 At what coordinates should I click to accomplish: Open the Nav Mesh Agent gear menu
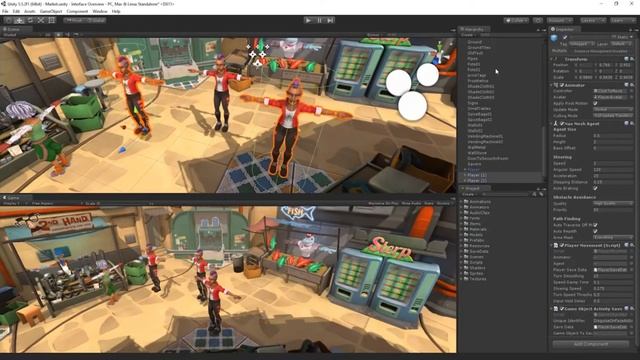[632, 123]
